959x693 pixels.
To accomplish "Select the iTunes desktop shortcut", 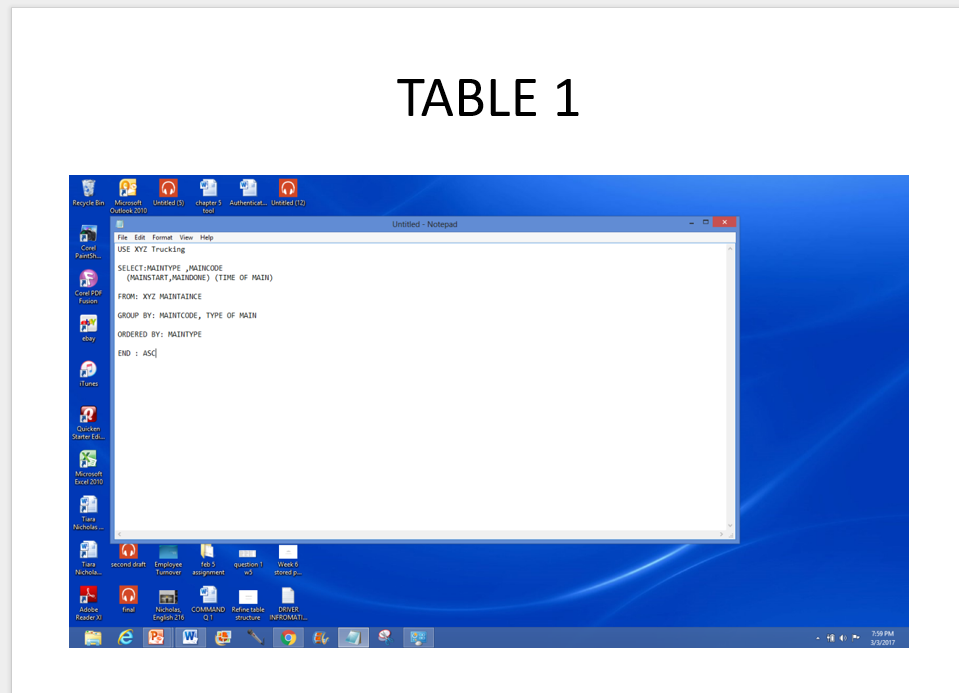I will coord(88,370).
